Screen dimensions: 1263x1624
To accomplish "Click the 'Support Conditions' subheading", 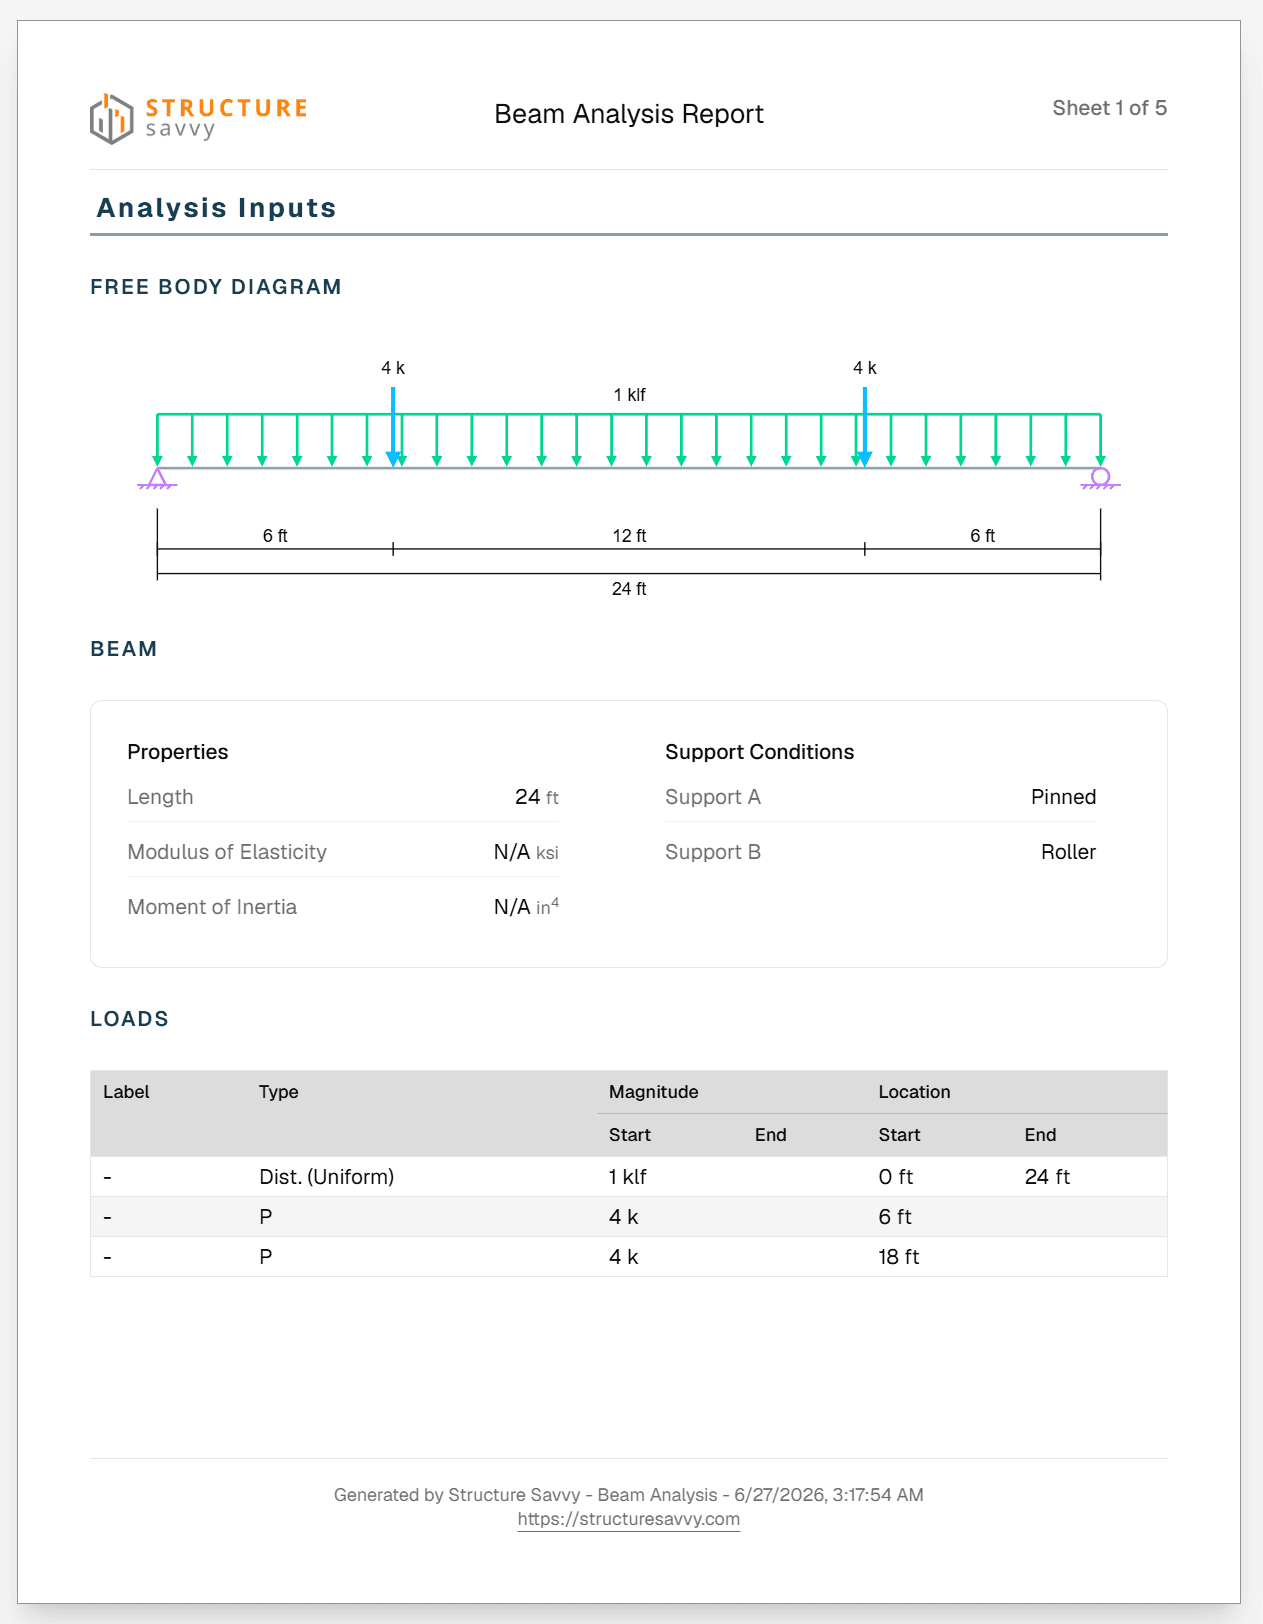I will pos(760,752).
